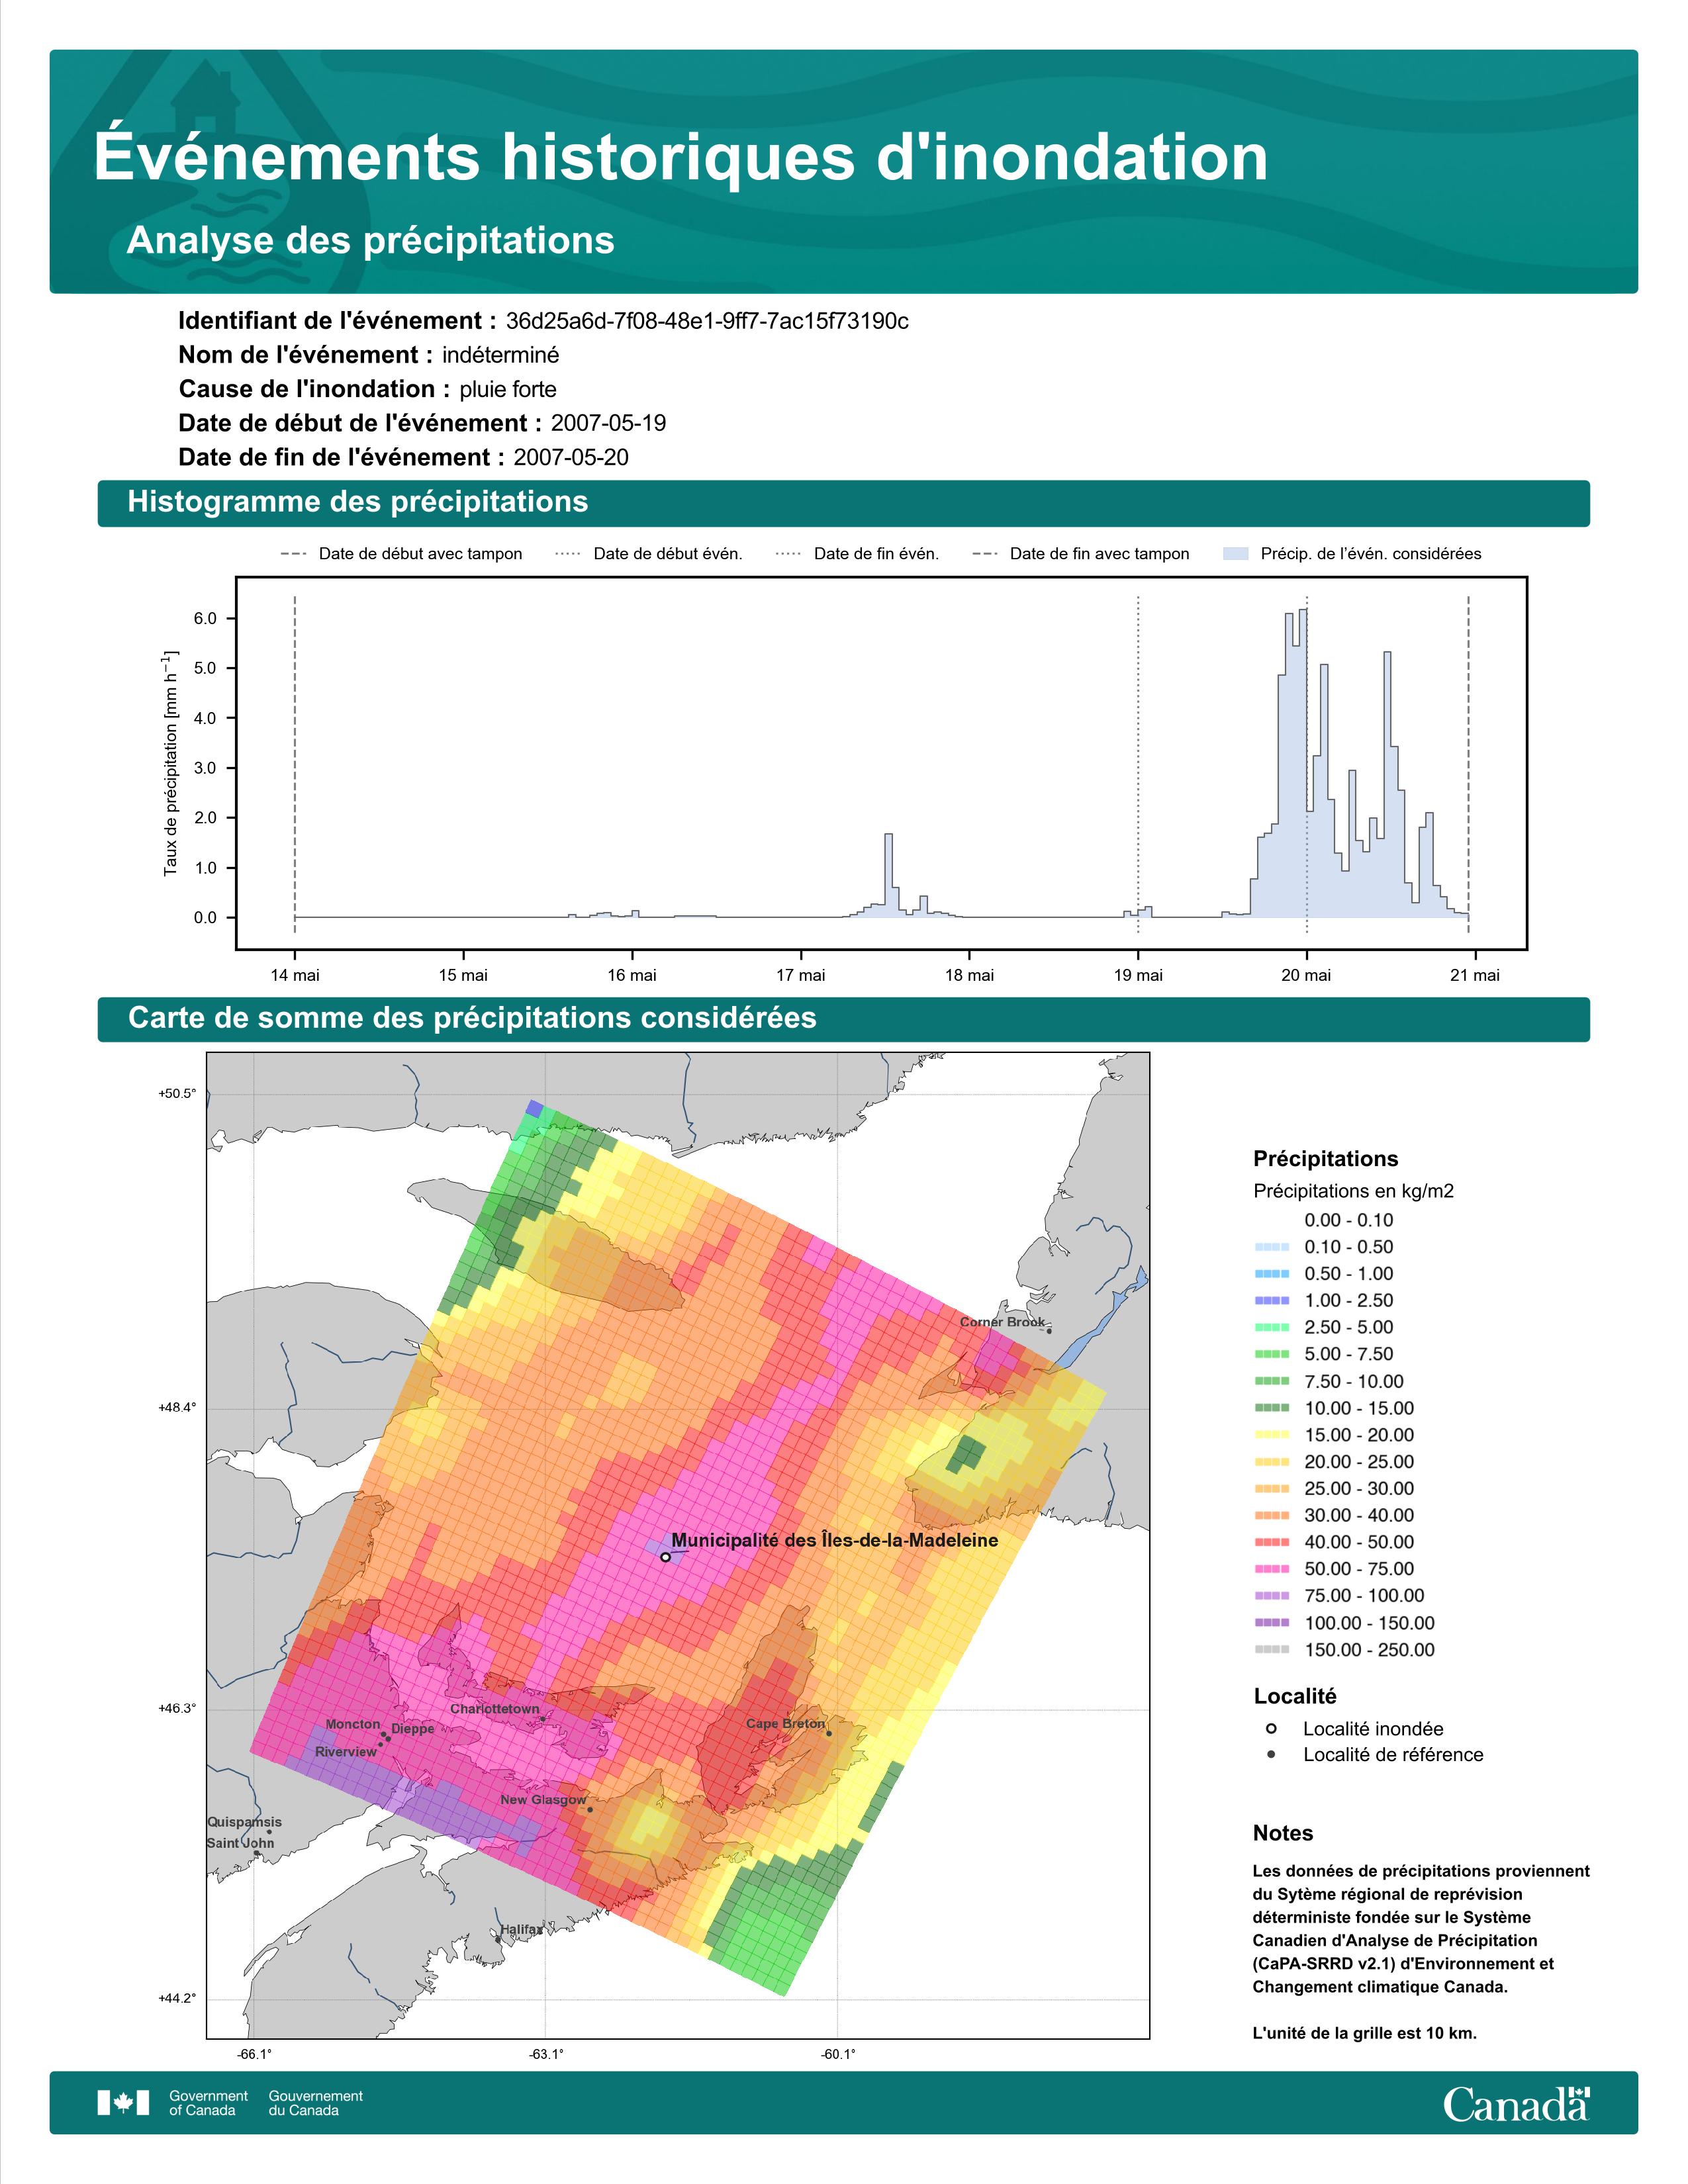1688x2184 pixels.
Task: Click the 15.00 - 20.00 legend swatch
Action: coord(1271,1435)
